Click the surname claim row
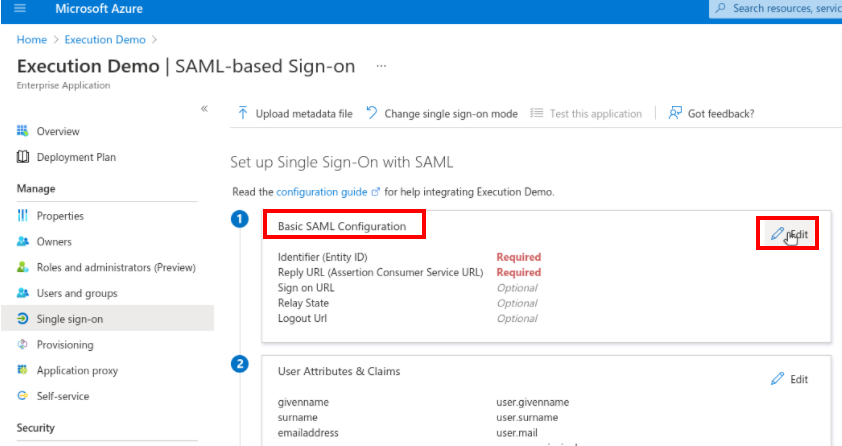The width and height of the screenshot is (842, 446). pos(297,418)
